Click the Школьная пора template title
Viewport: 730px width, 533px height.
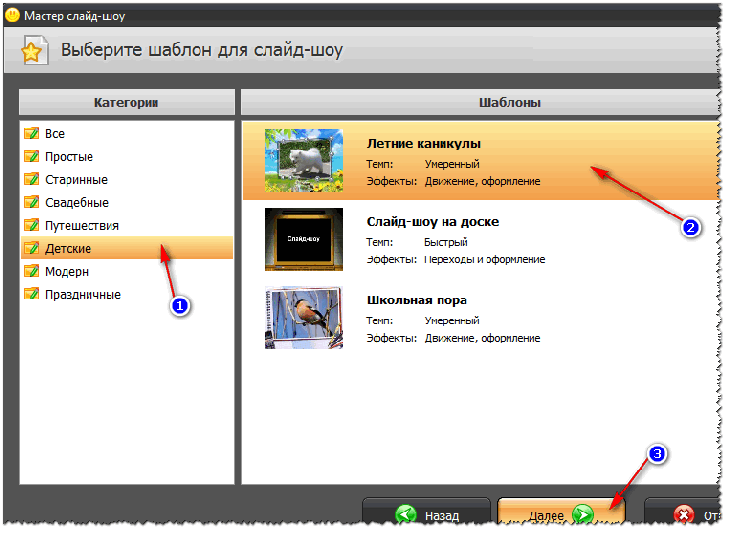tap(417, 301)
